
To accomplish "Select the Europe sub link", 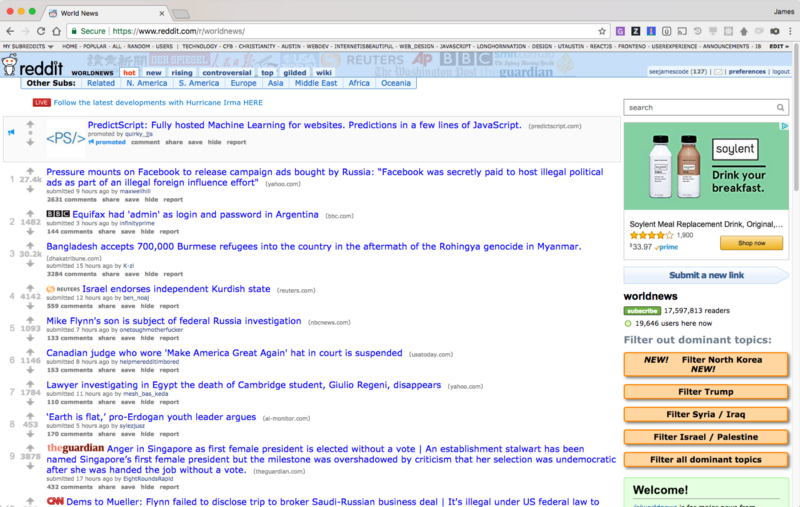I will (243, 83).
